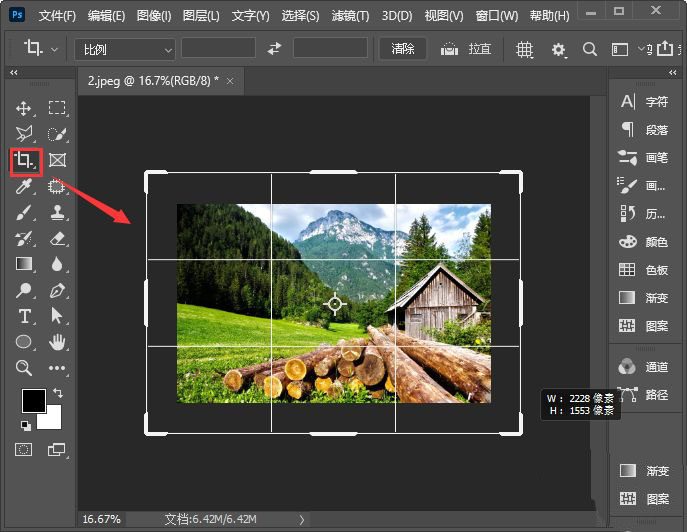Select the Move tool
This screenshot has width=687, height=532.
[x=24, y=108]
